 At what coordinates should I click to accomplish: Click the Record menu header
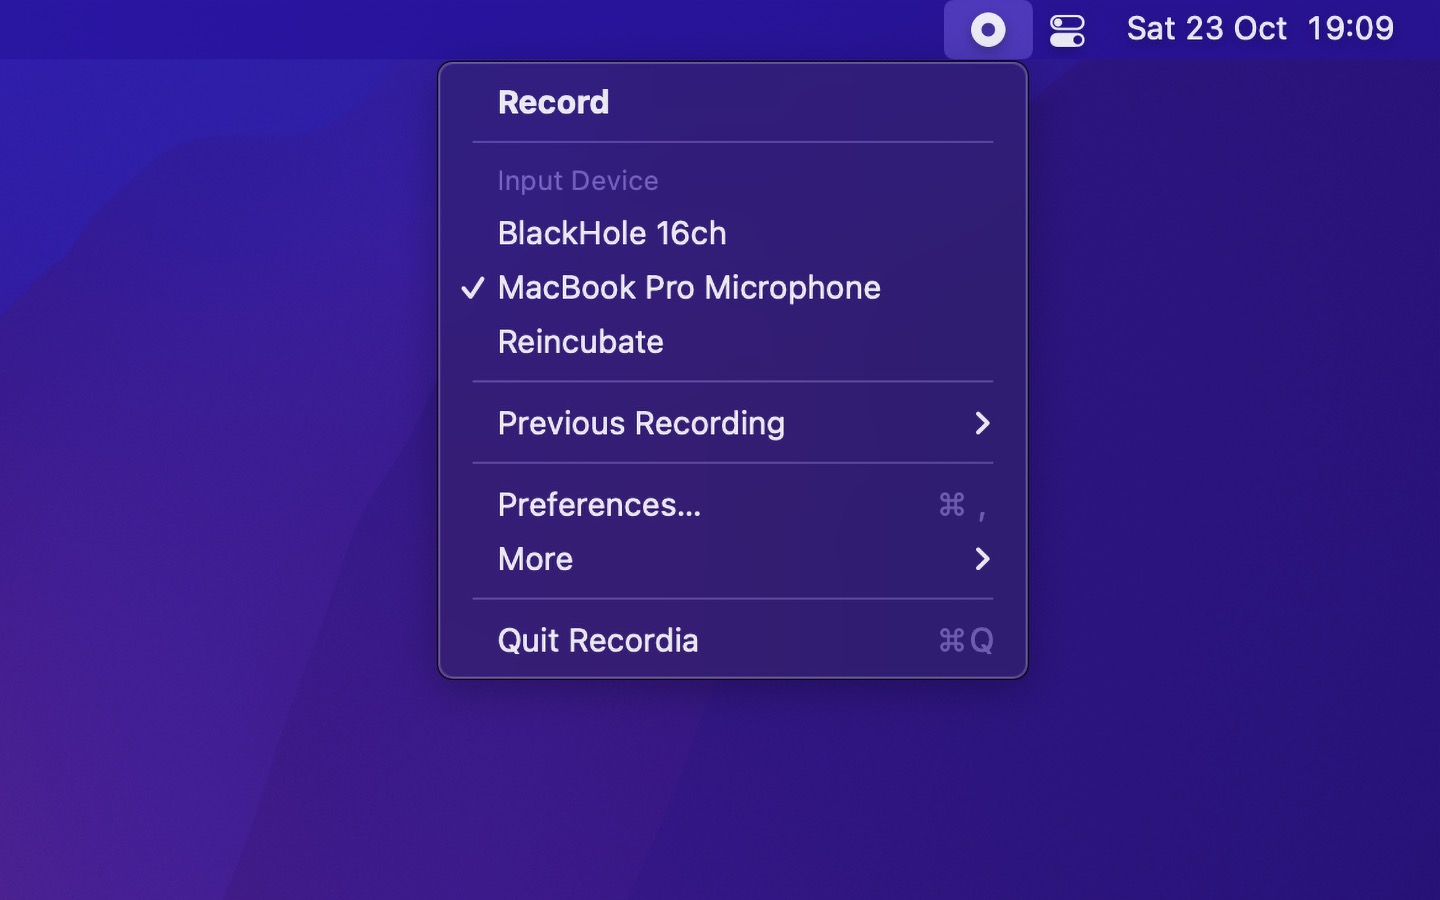(x=553, y=101)
